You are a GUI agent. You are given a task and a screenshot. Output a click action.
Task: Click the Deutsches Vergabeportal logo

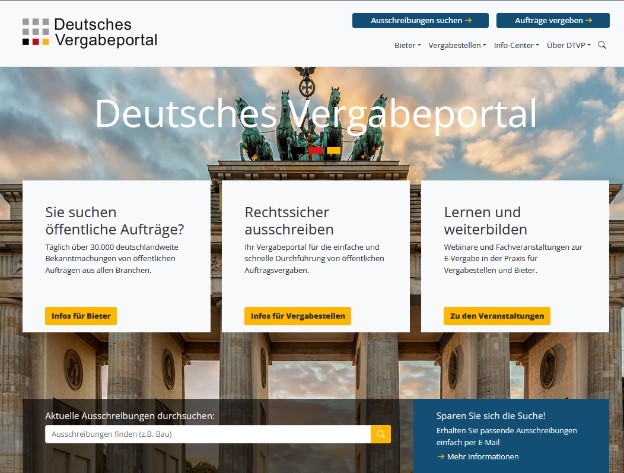90,32
